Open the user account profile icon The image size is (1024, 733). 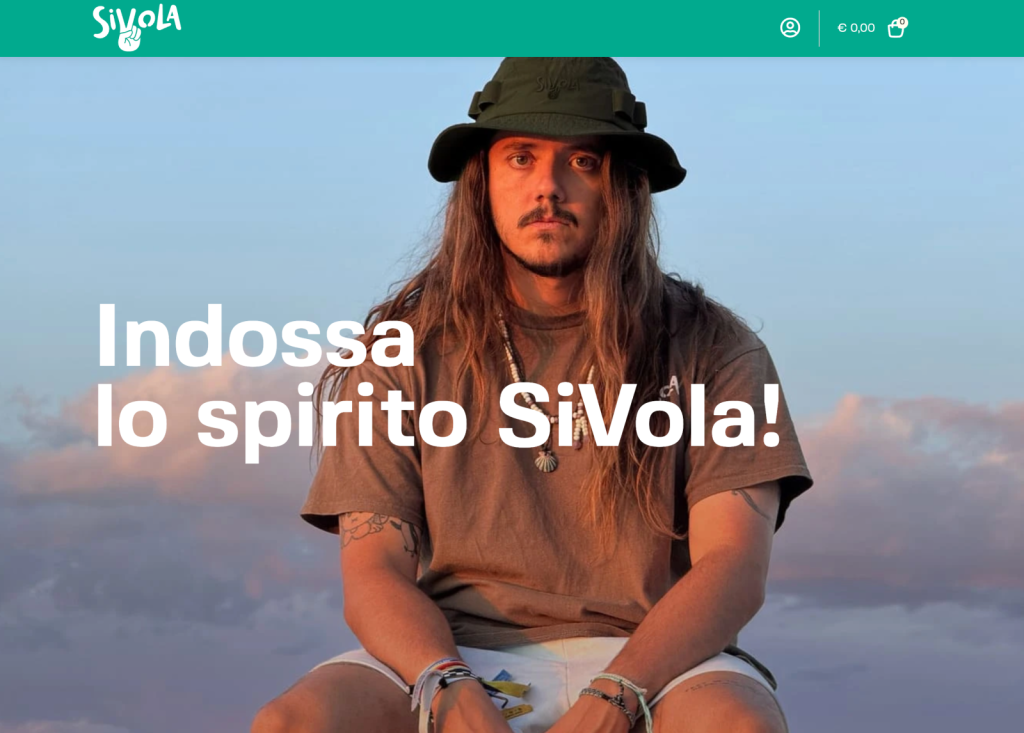pyautogui.click(x=790, y=27)
